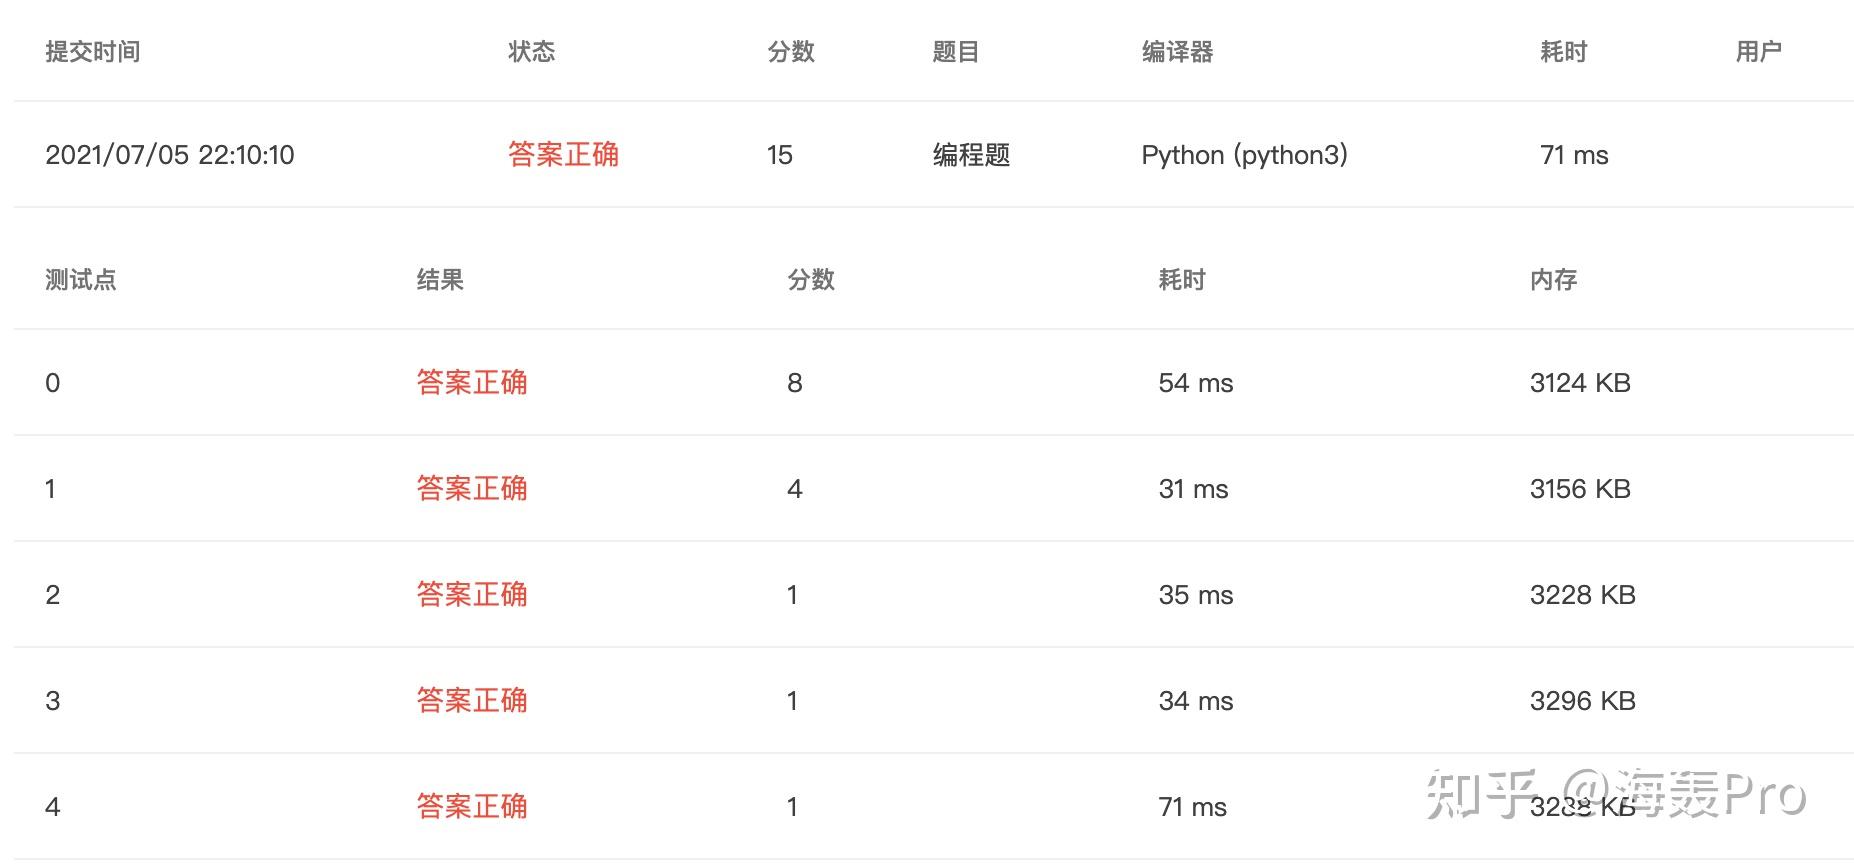Click the 提交时间 column header

(92, 52)
